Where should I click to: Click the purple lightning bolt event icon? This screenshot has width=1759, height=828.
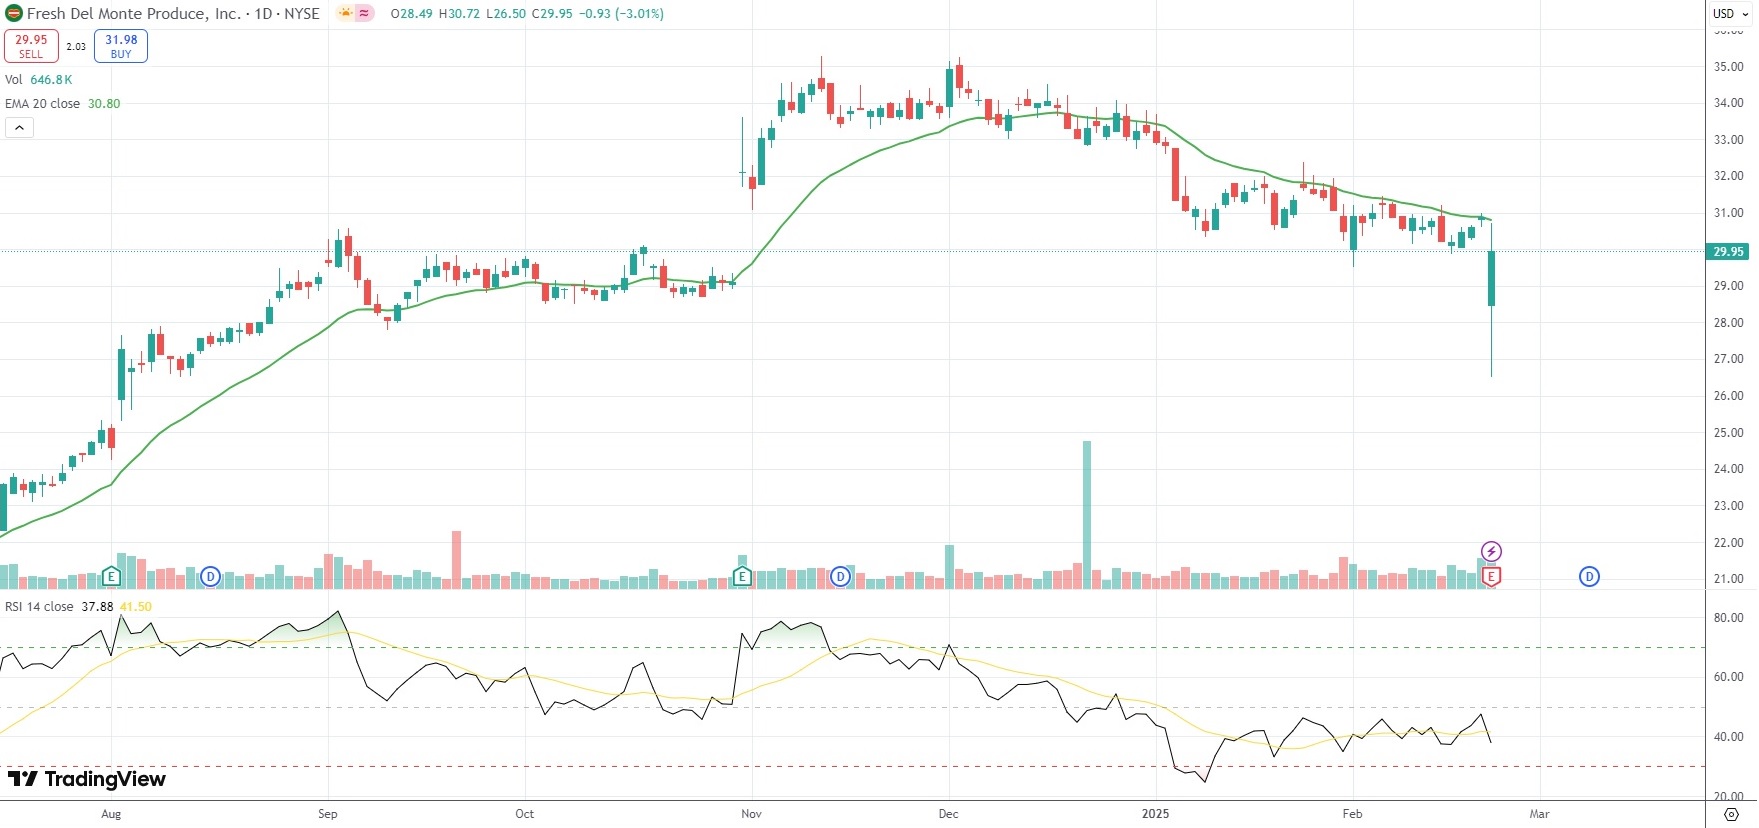(x=1491, y=551)
